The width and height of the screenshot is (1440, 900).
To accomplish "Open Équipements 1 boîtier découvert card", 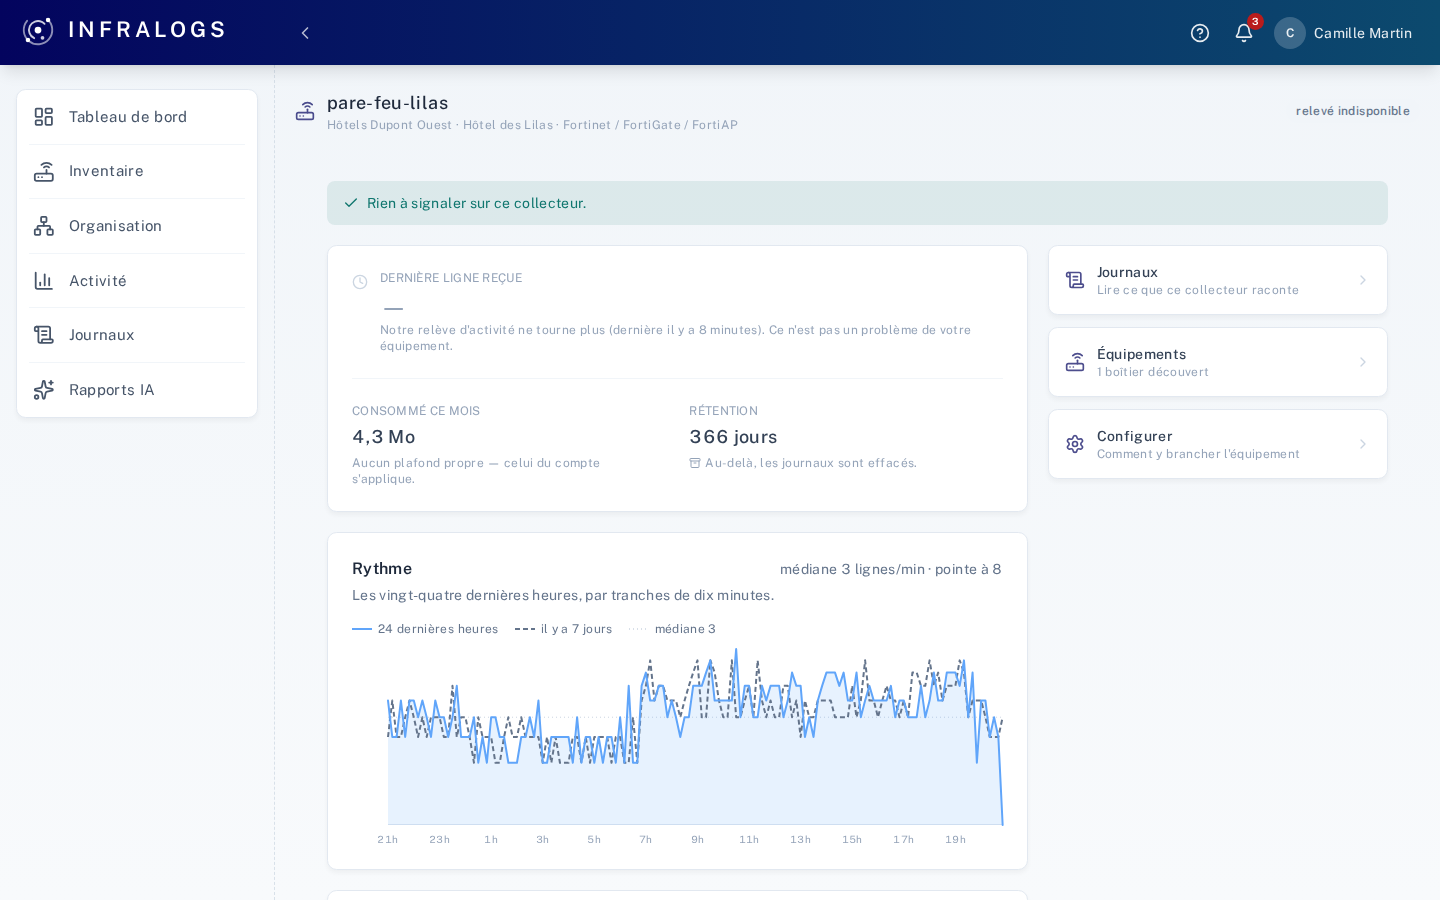I will pos(1218,362).
